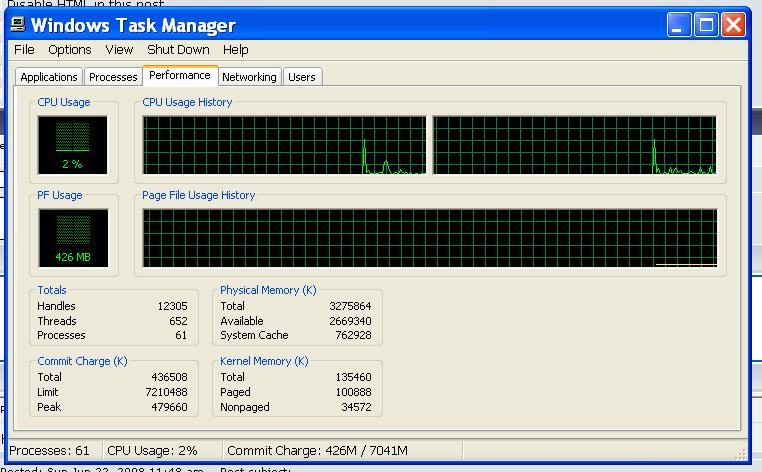Image resolution: width=762 pixels, height=472 pixels.
Task: Click the Task Manager title bar icon
Action: [x=18, y=25]
